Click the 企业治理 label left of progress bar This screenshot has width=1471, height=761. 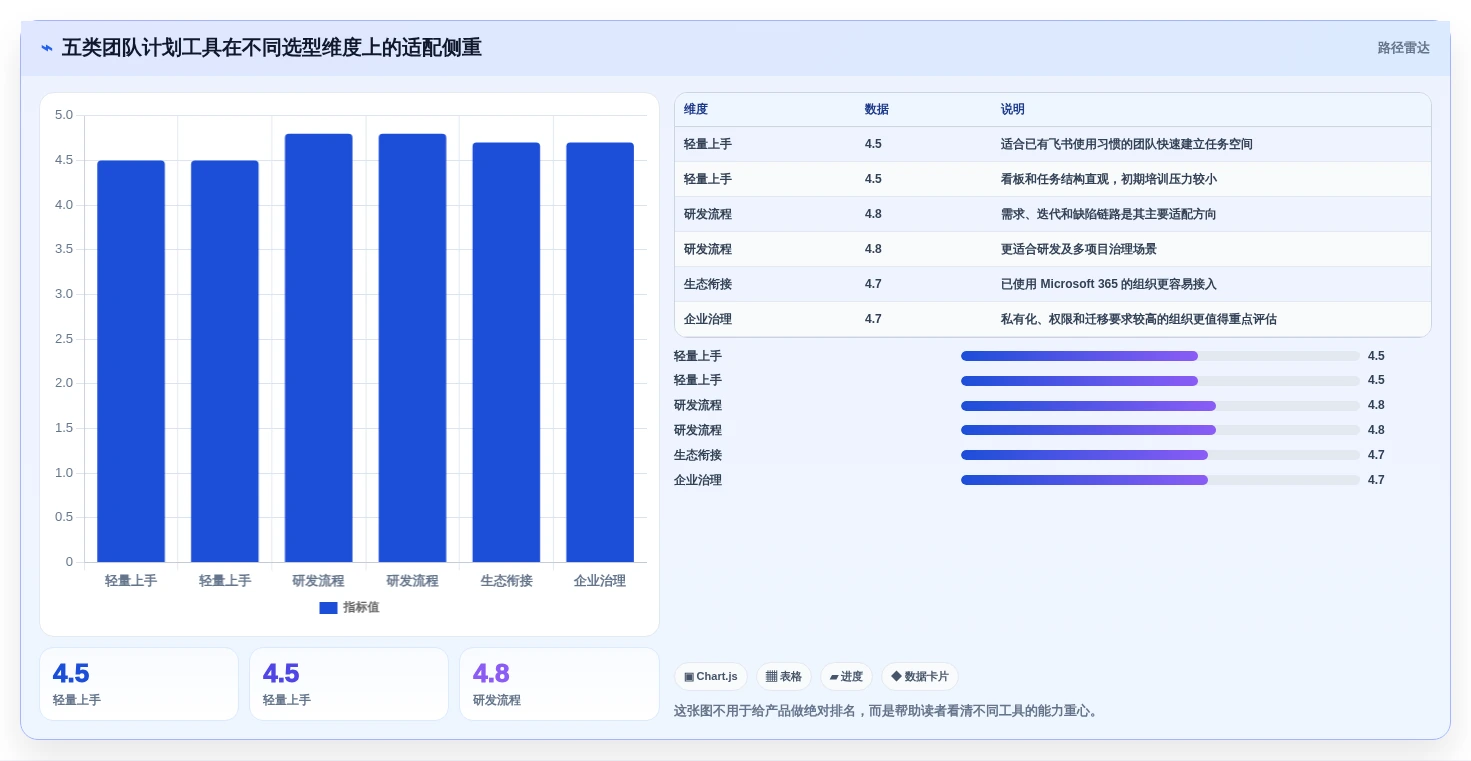coord(698,480)
